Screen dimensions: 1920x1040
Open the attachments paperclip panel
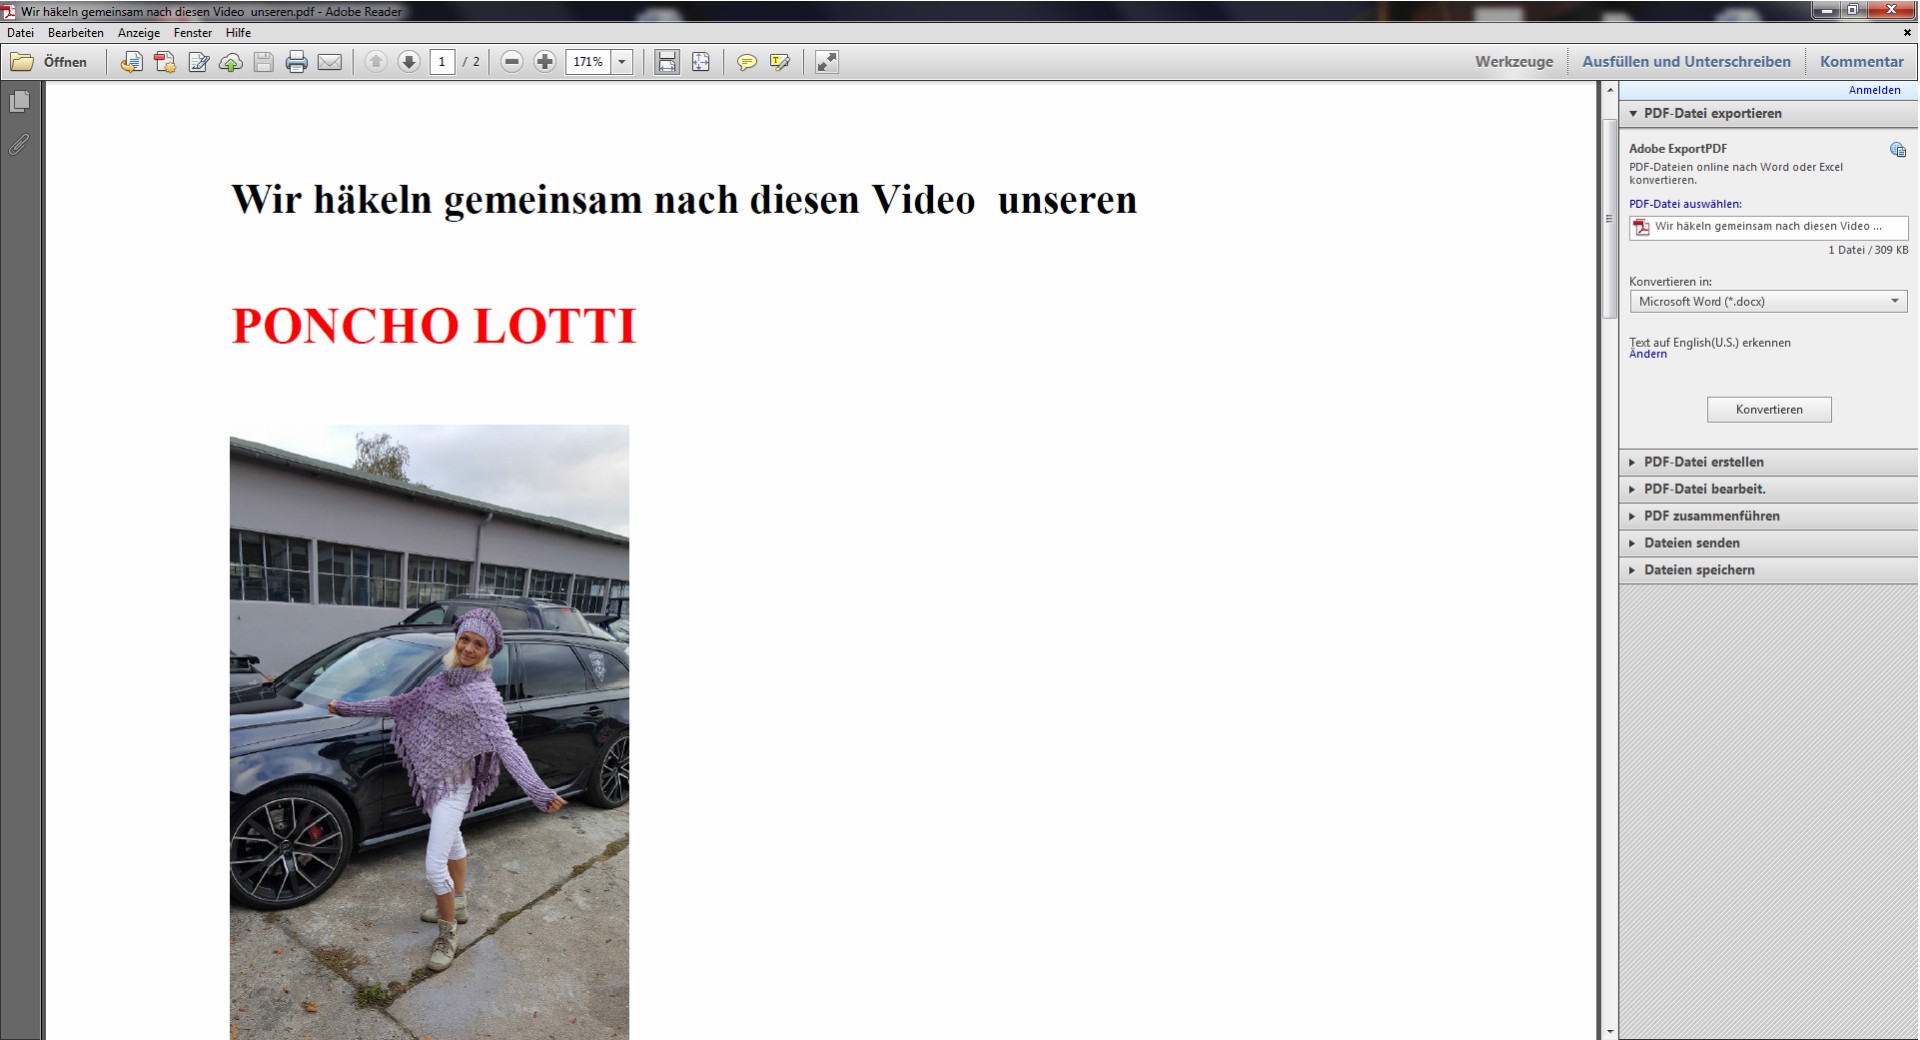(19, 145)
